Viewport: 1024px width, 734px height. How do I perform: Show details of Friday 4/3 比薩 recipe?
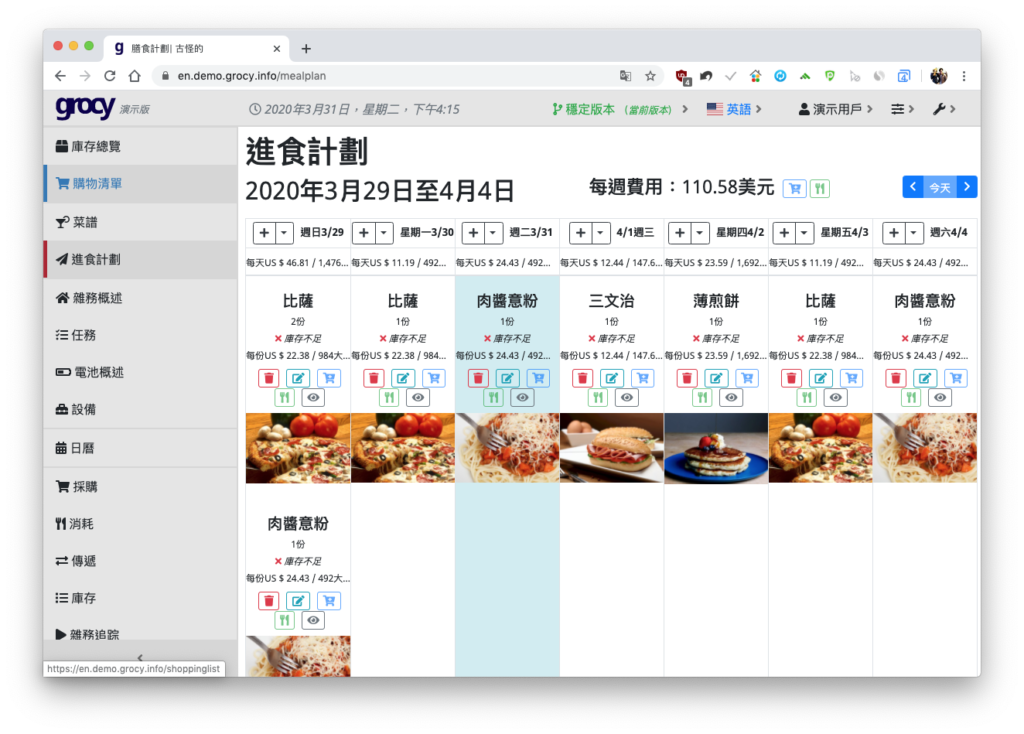[x=836, y=397]
